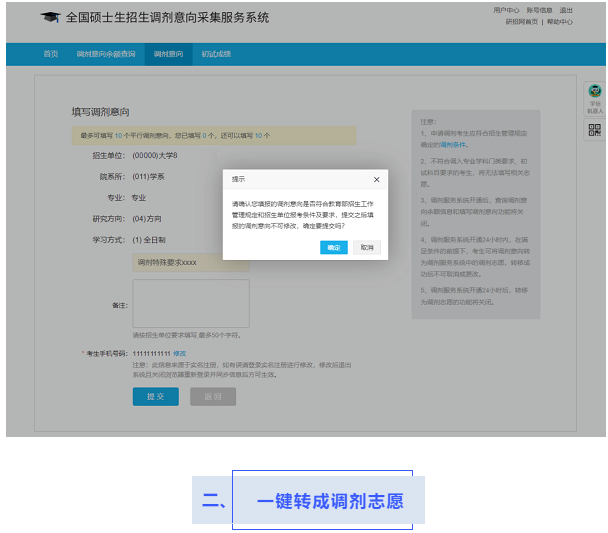The width and height of the screenshot is (608, 533).
Task: Open the 学信机器人 chatbot icon
Action: click(x=594, y=96)
